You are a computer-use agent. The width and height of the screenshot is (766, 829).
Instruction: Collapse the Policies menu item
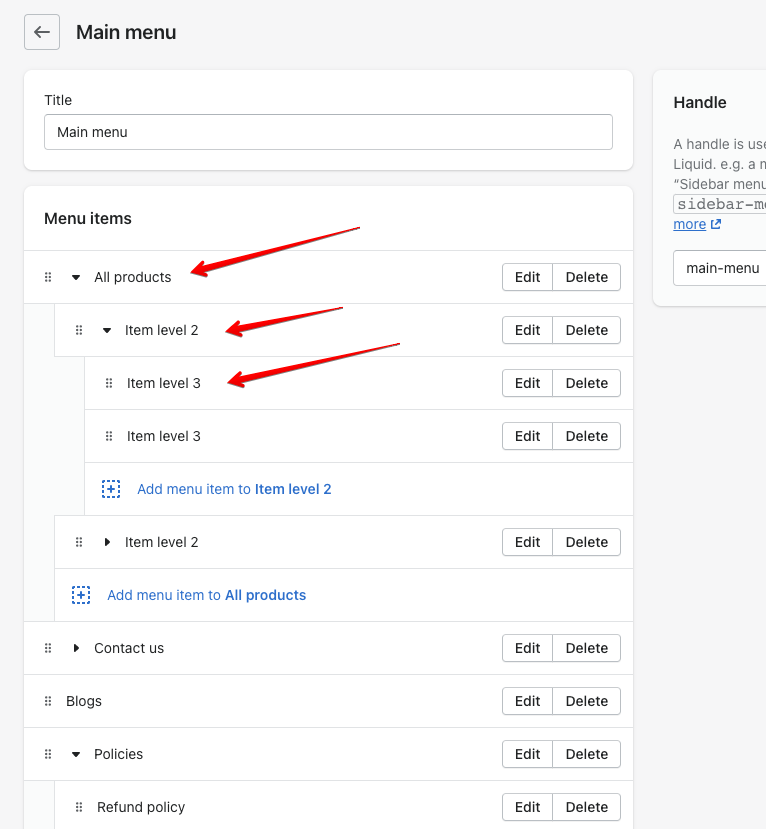pyautogui.click(x=76, y=754)
